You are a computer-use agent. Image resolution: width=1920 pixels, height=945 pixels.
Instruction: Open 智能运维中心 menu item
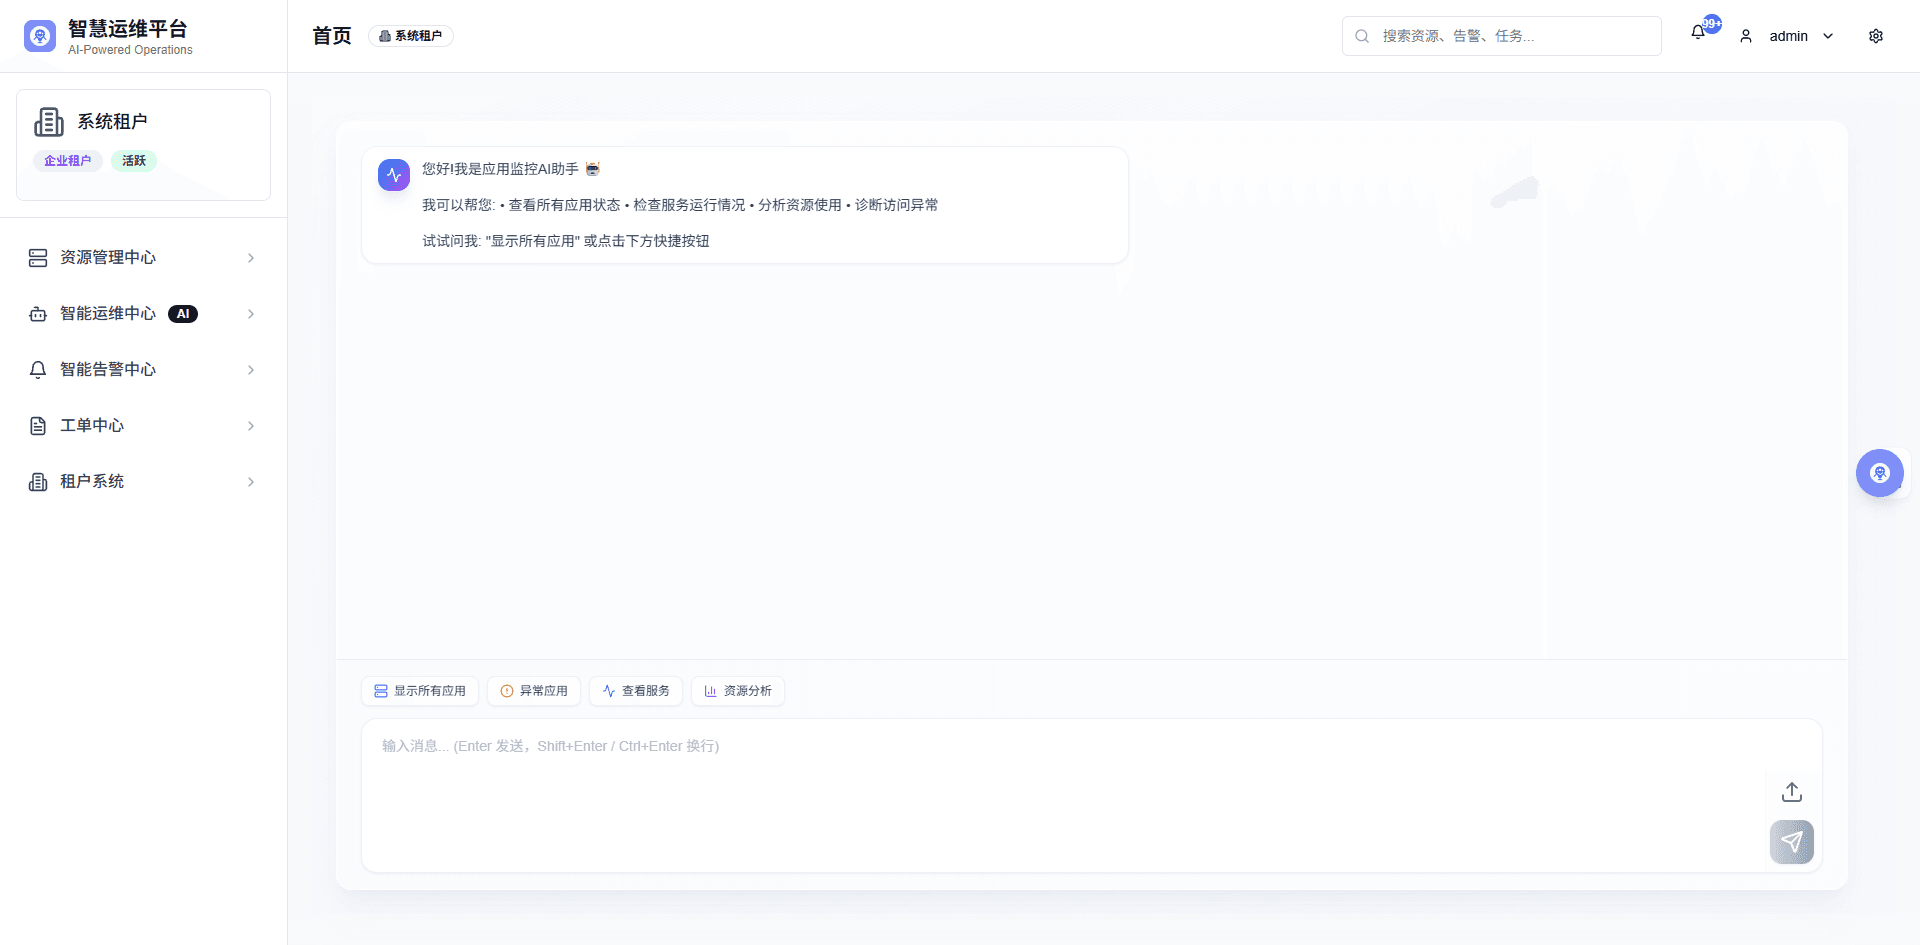coord(143,314)
